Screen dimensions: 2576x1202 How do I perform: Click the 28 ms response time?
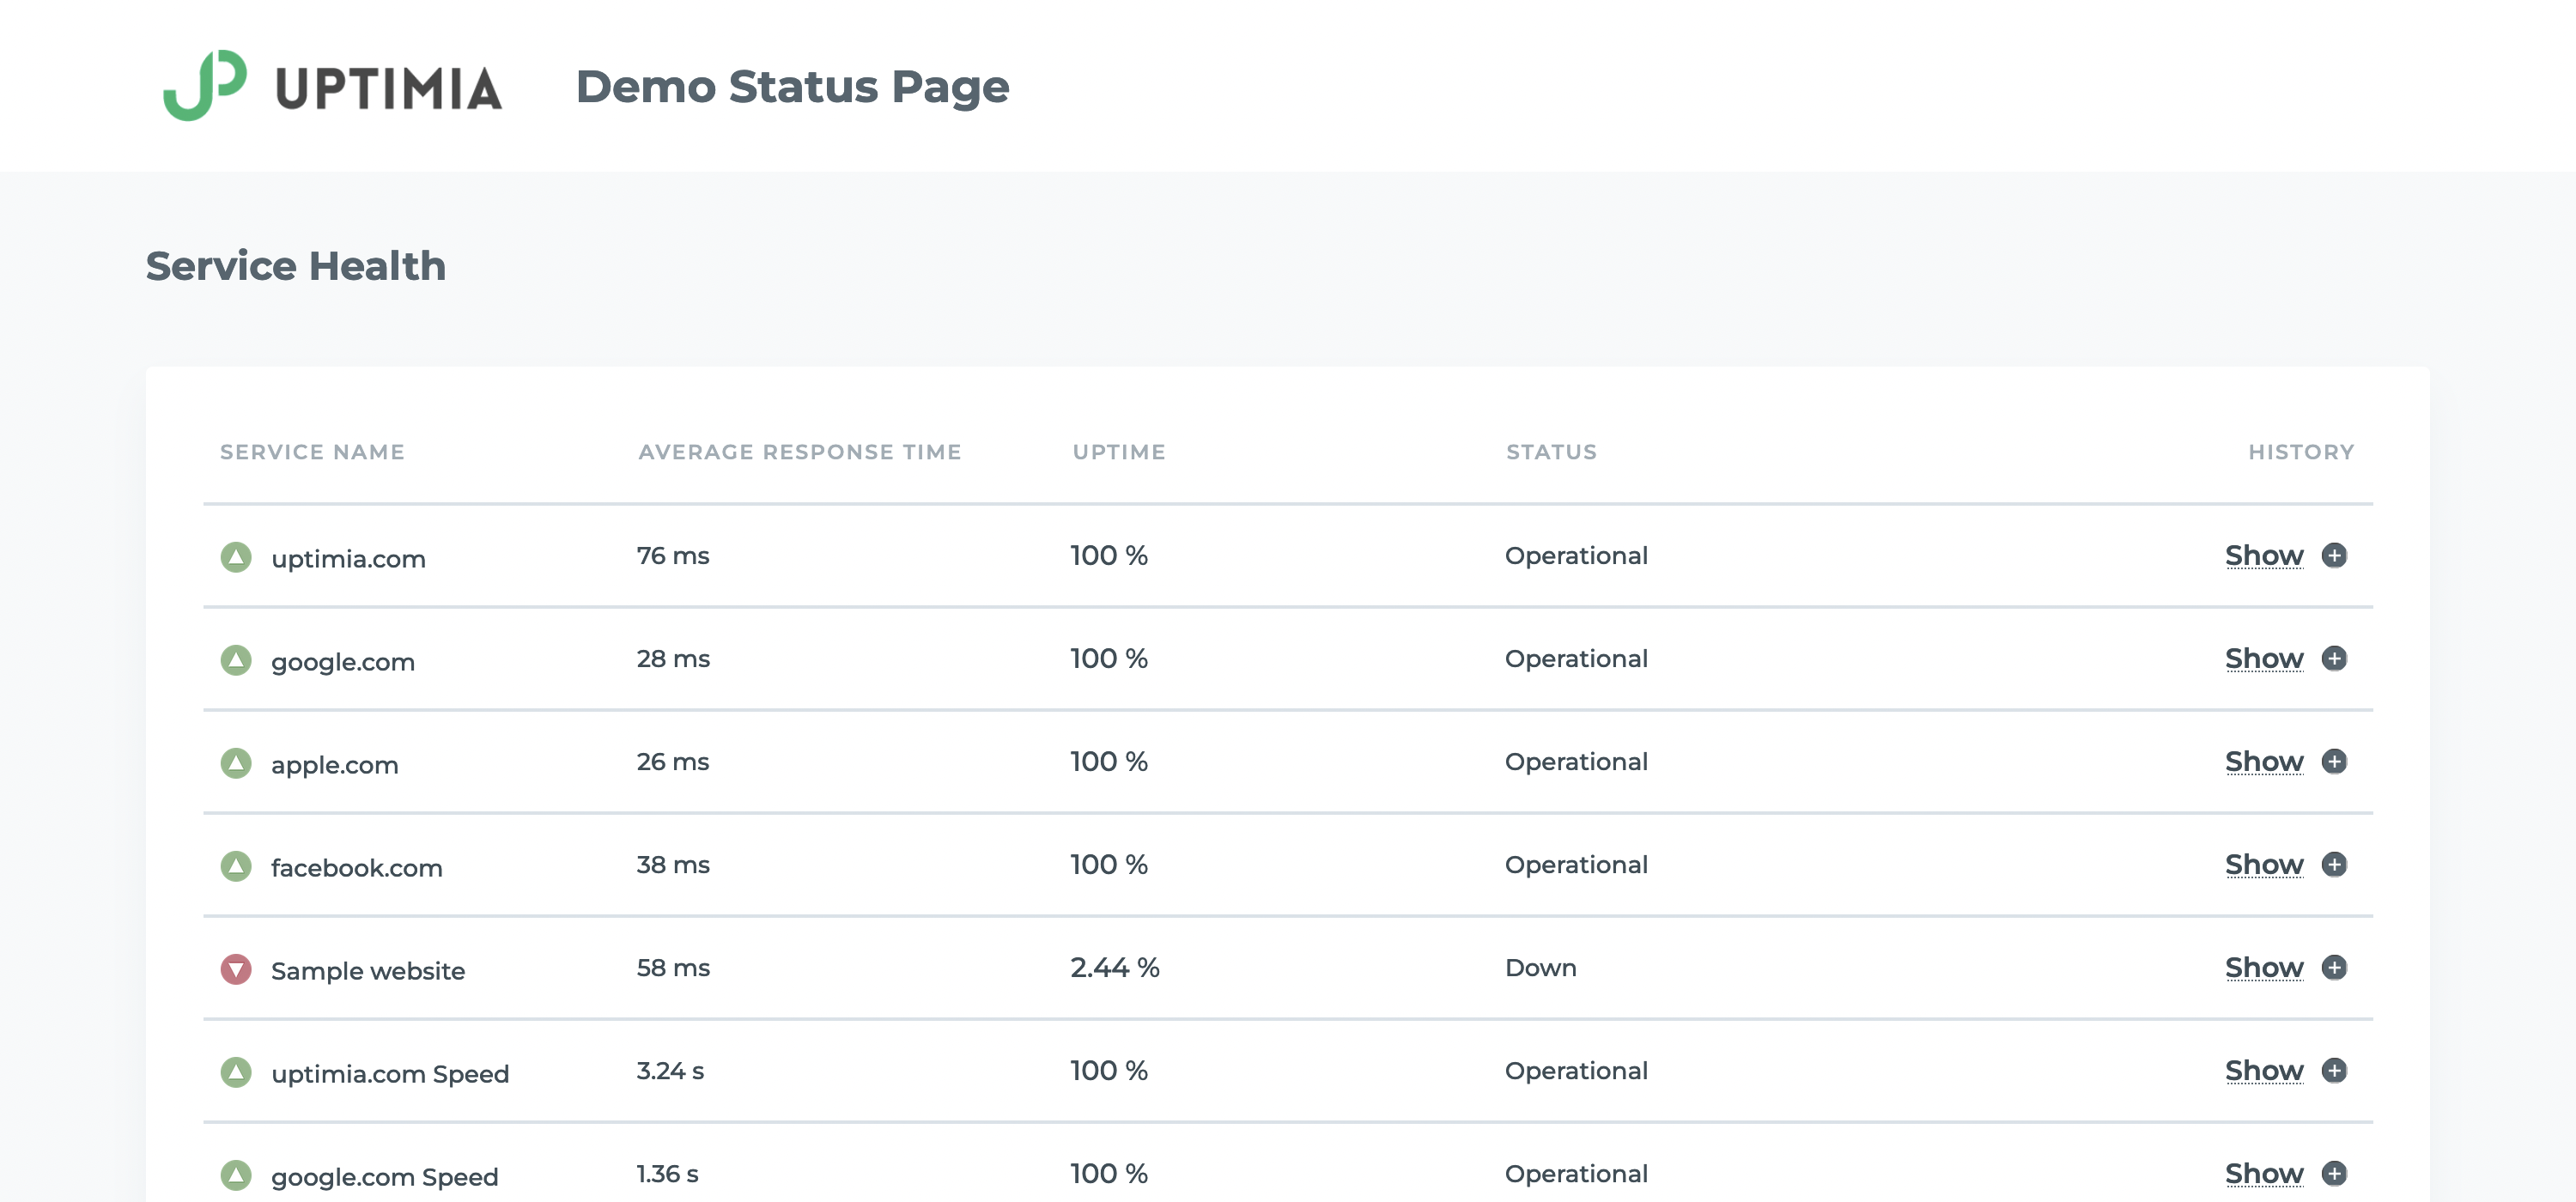673,658
